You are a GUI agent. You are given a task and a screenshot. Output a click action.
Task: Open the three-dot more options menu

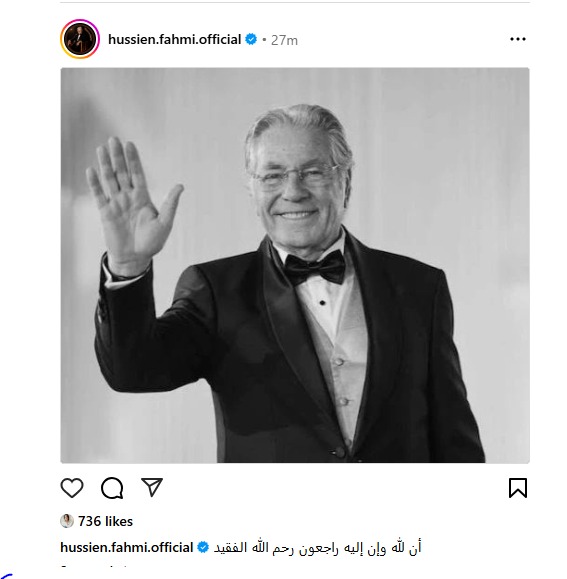(x=518, y=39)
